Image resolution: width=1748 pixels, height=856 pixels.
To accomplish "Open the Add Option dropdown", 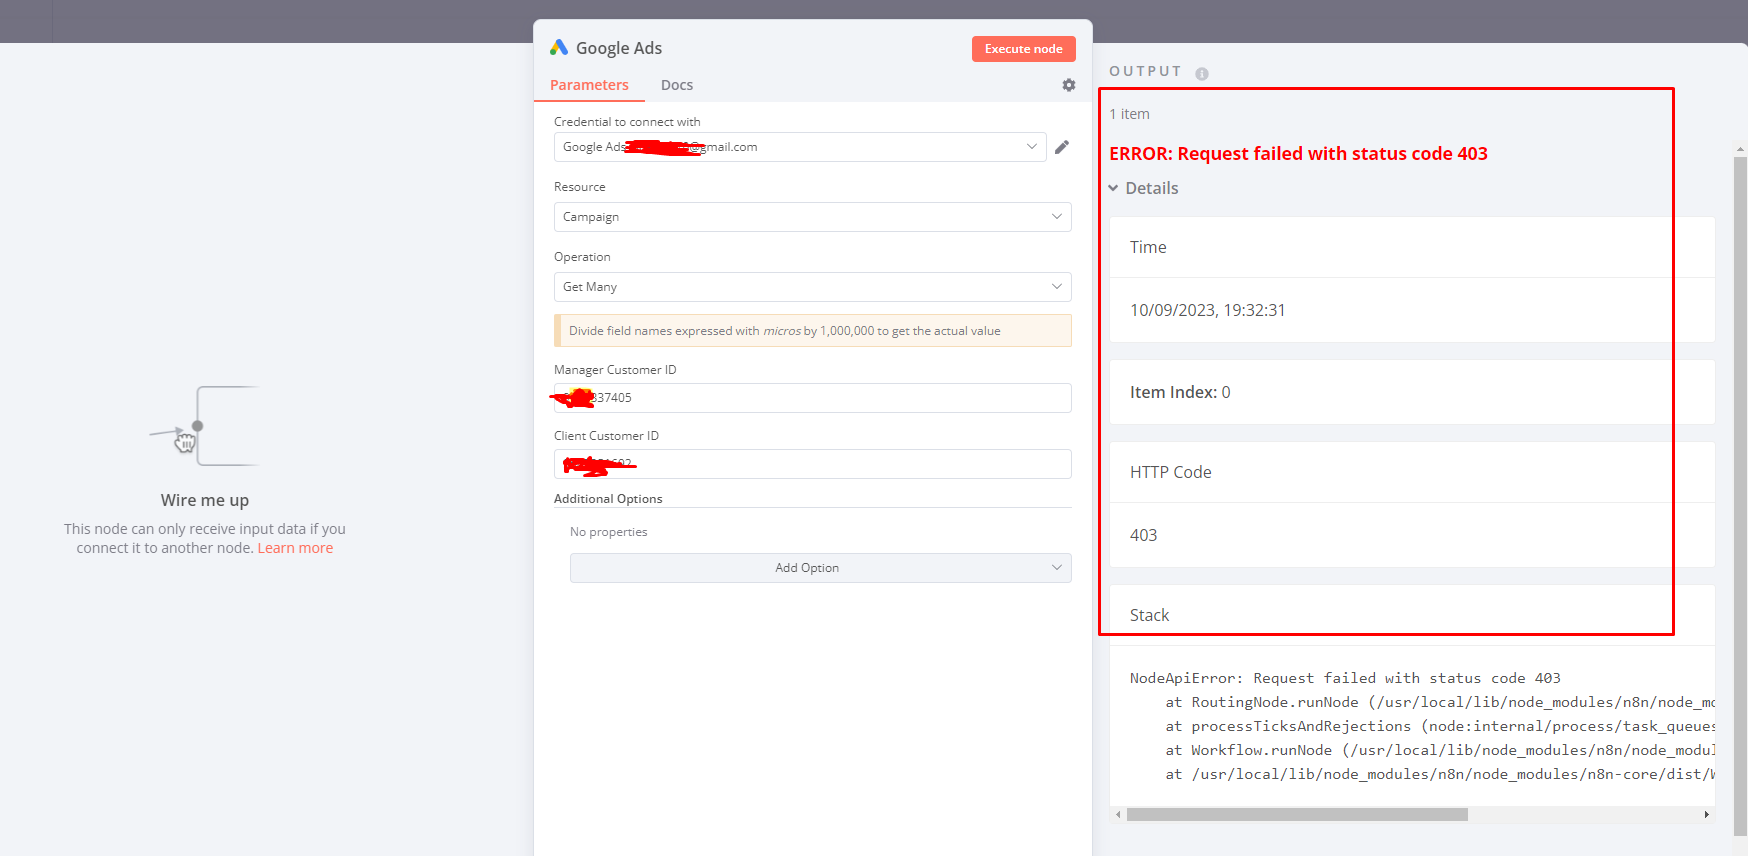I will pos(821,568).
